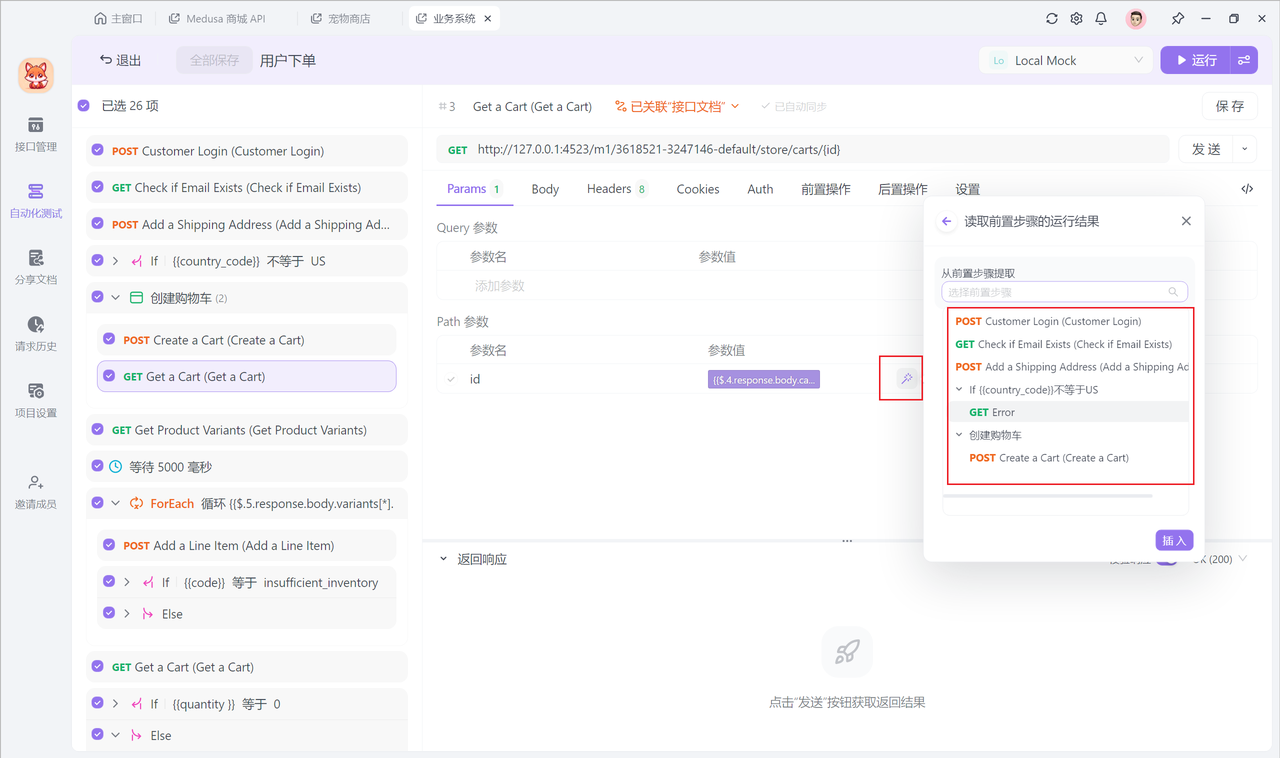Click the 插入 button in the popup
1280x758 pixels.
click(1174, 540)
